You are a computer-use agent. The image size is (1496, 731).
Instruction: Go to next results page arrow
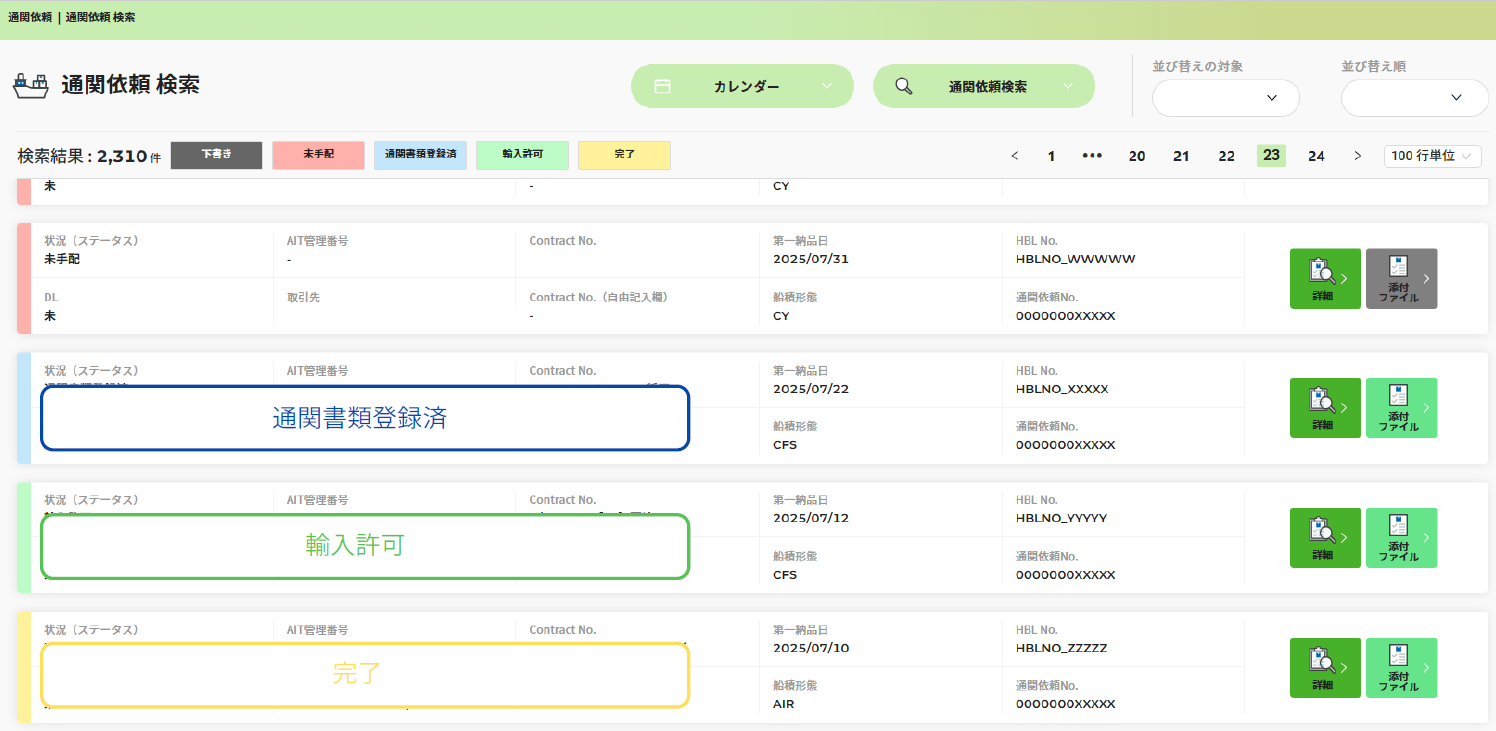click(x=1357, y=156)
